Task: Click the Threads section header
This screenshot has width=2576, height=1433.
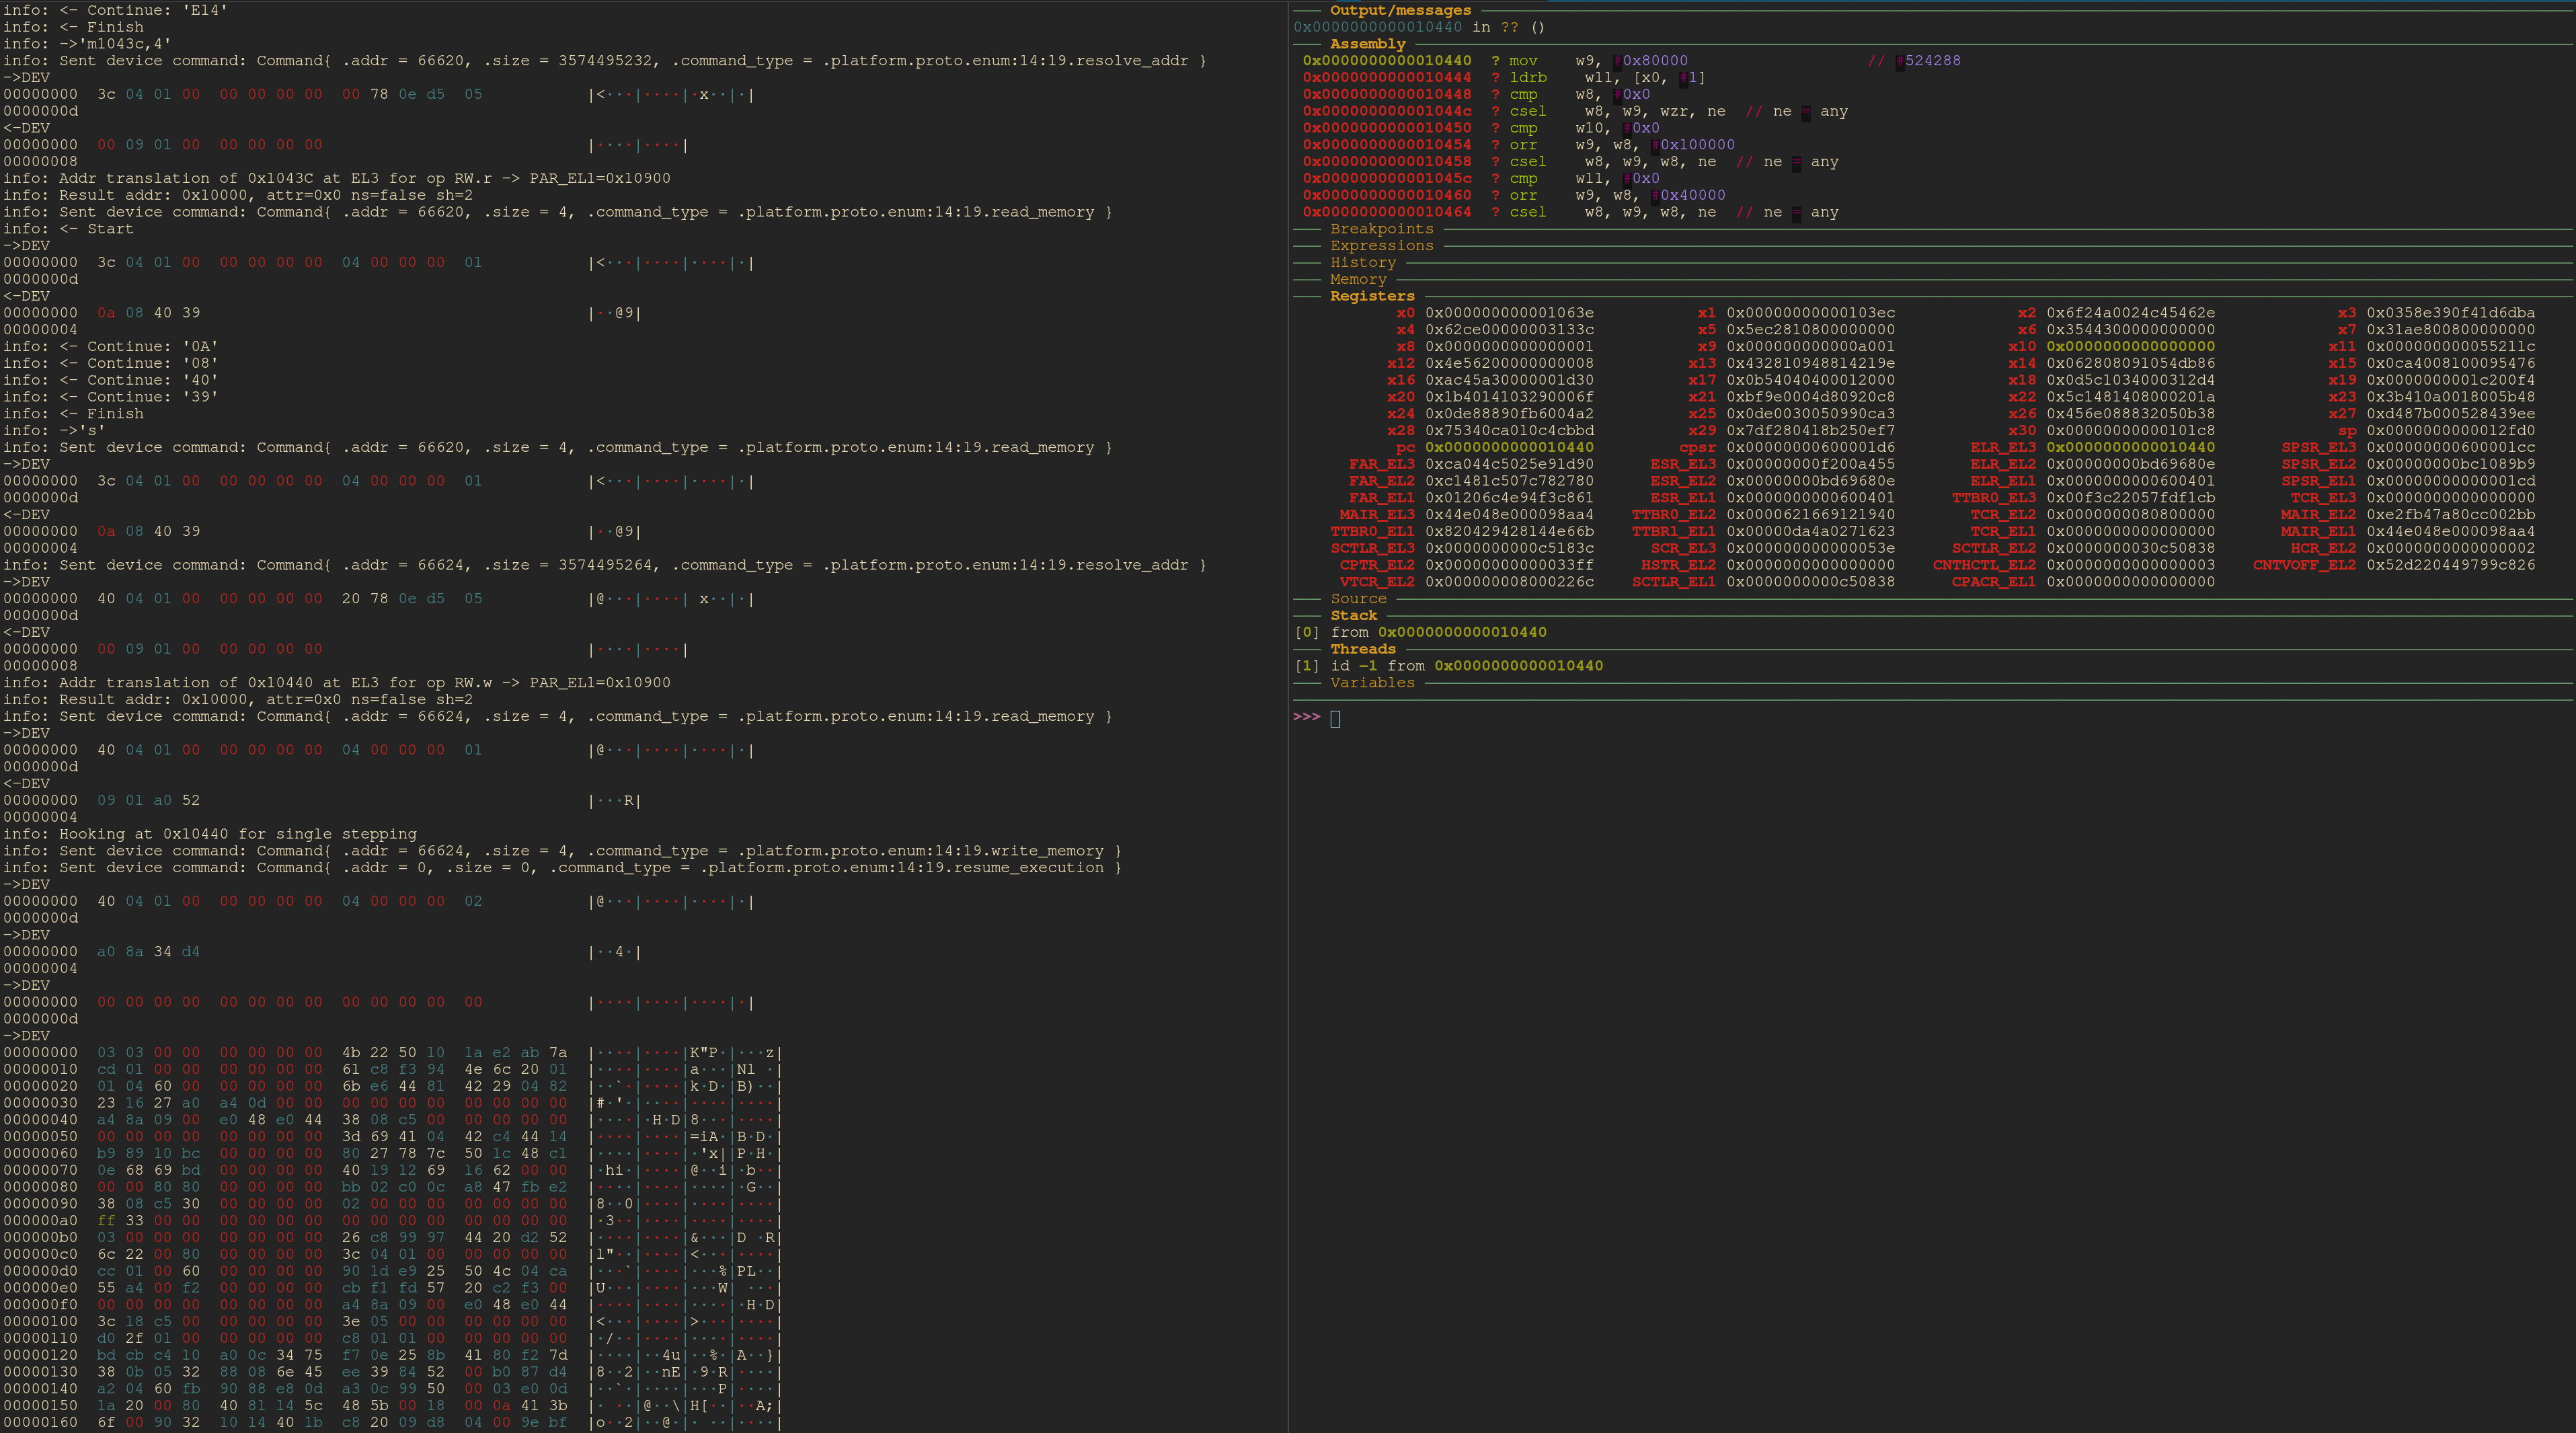Action: click(1362, 649)
